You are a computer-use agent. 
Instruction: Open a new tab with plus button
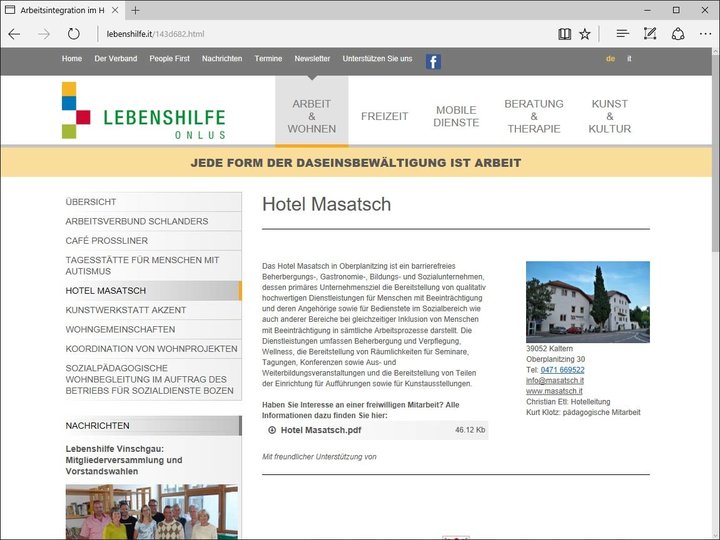pos(135,10)
